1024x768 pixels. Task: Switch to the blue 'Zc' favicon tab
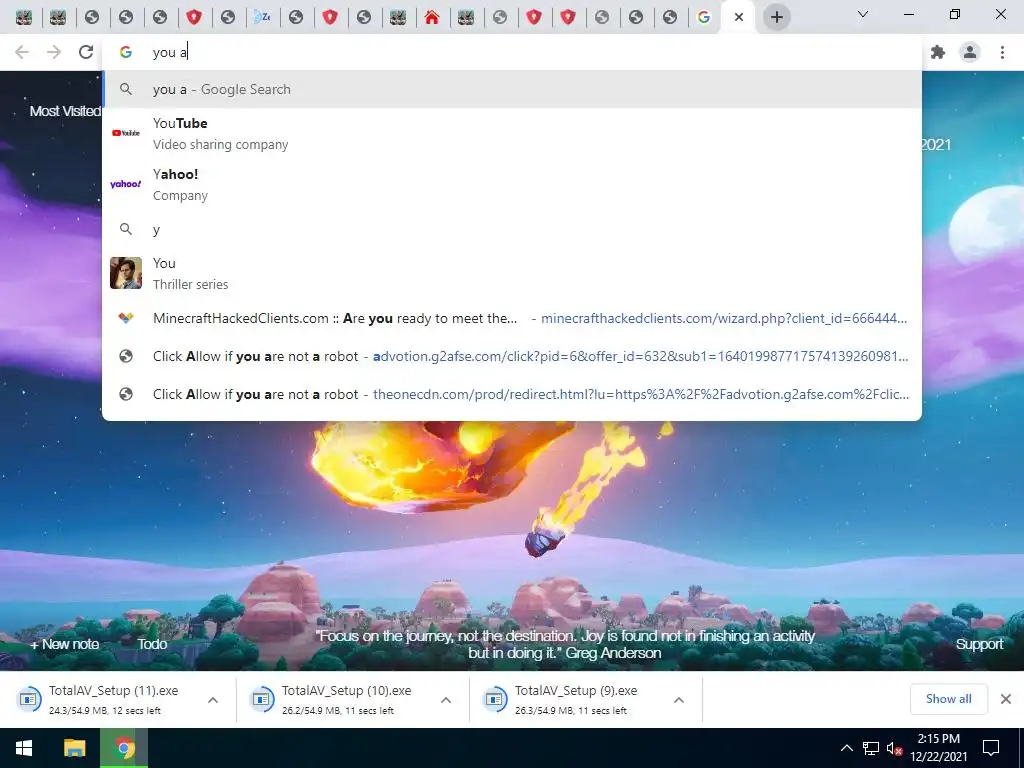point(262,18)
